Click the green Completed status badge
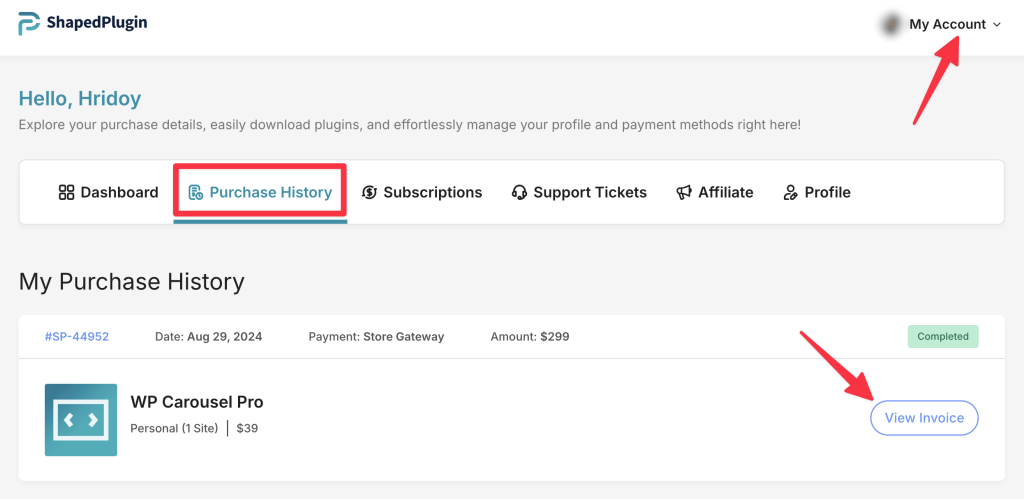The width and height of the screenshot is (1024, 499). click(942, 337)
